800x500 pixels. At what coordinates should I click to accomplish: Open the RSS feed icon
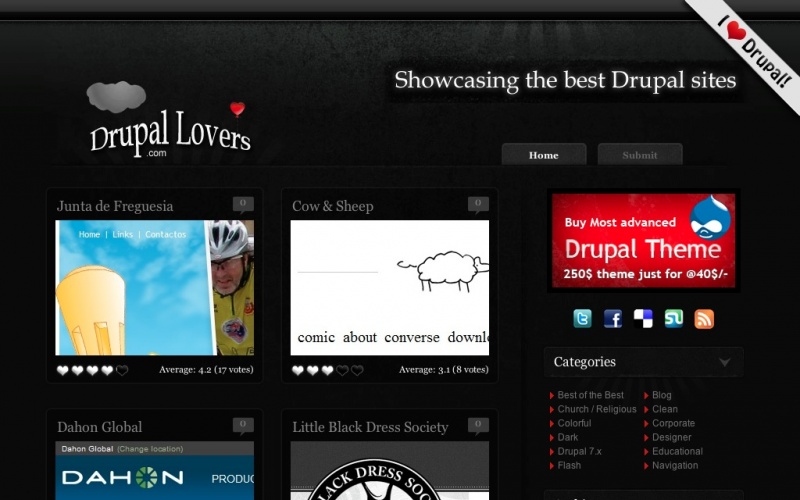(x=704, y=319)
